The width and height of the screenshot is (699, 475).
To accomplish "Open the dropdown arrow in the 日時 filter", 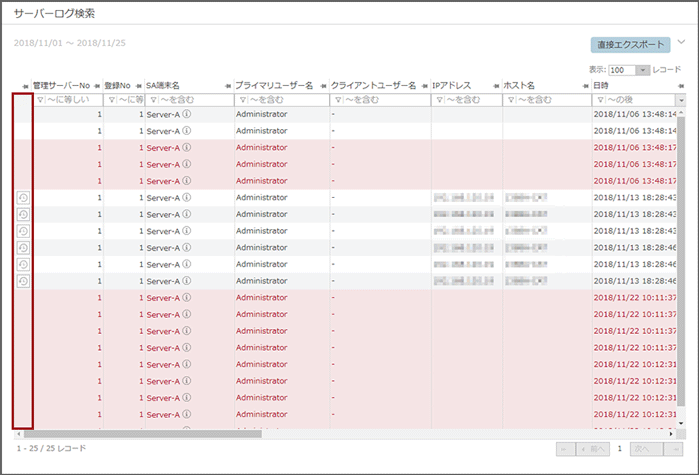I will click(681, 100).
